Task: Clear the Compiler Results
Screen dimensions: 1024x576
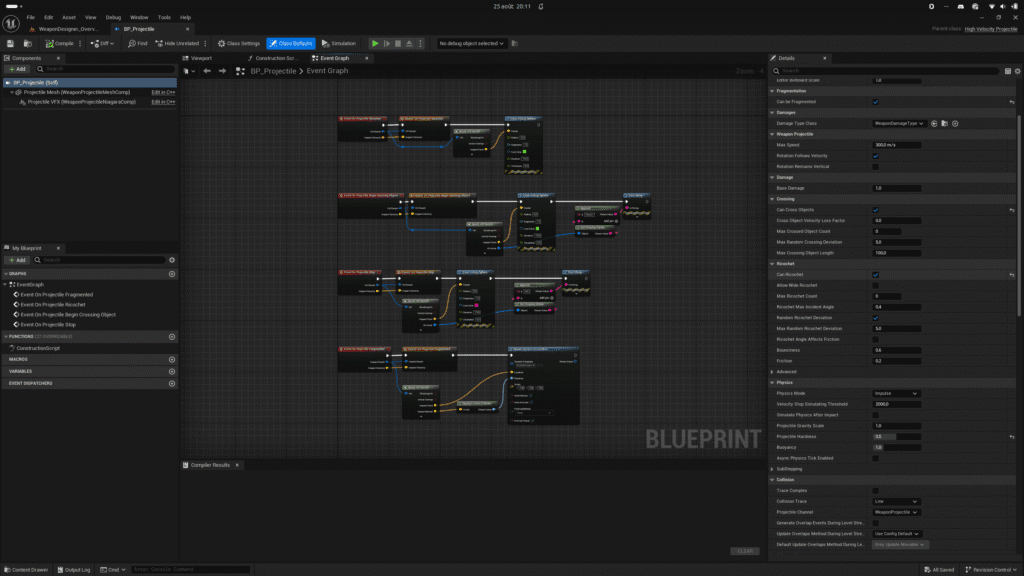Action: tap(744, 551)
